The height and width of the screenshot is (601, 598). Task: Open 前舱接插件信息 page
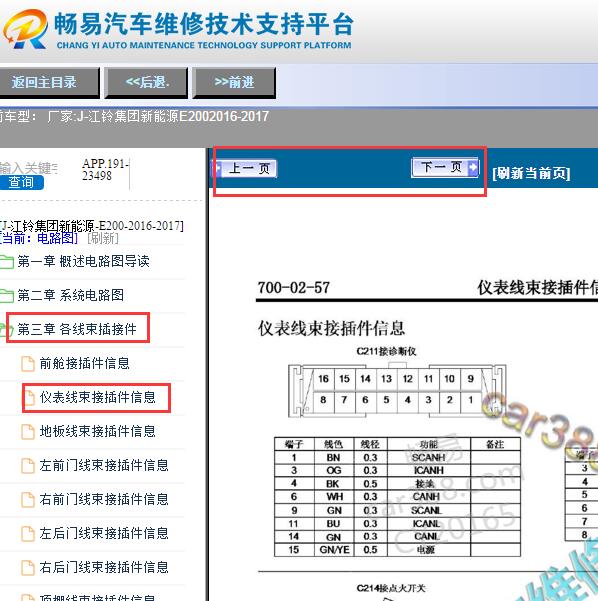click(84, 363)
